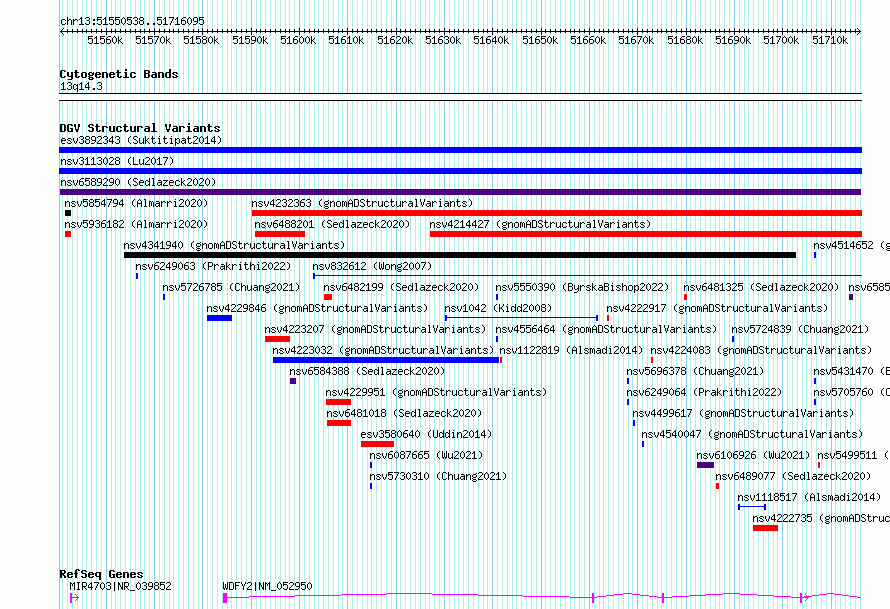The width and height of the screenshot is (890, 609).
Task: Click the red bar under nsv4222735
Action: 765,528
